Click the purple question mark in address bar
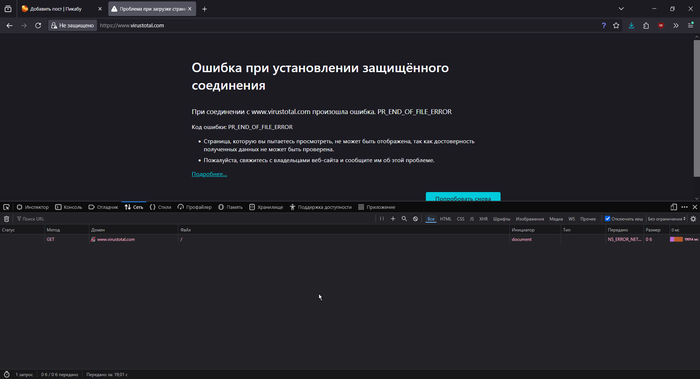700x379 pixels. [x=604, y=25]
